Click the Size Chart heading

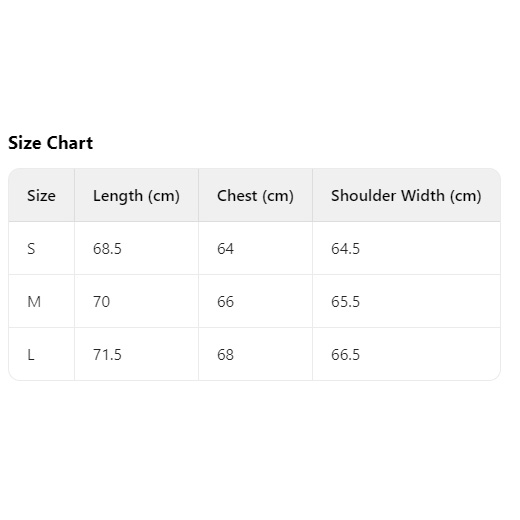[x=50, y=143]
